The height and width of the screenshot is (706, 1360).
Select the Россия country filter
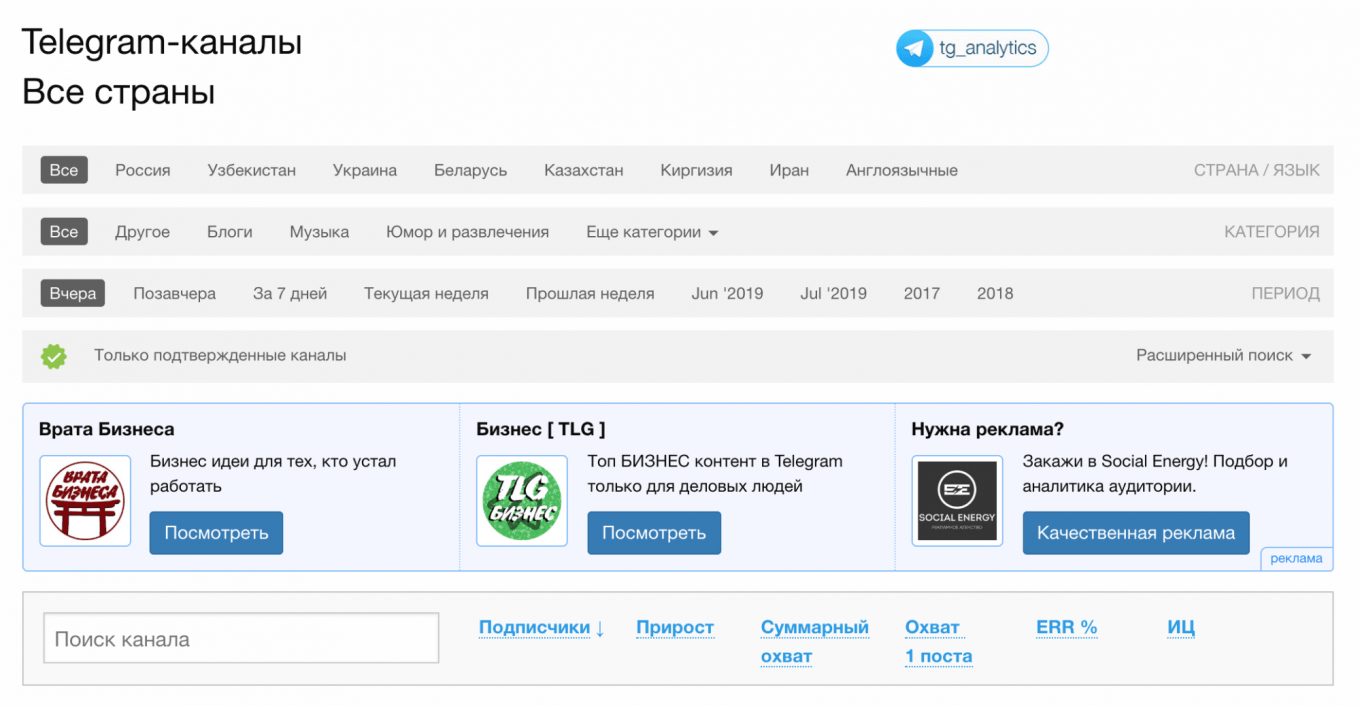[142, 170]
